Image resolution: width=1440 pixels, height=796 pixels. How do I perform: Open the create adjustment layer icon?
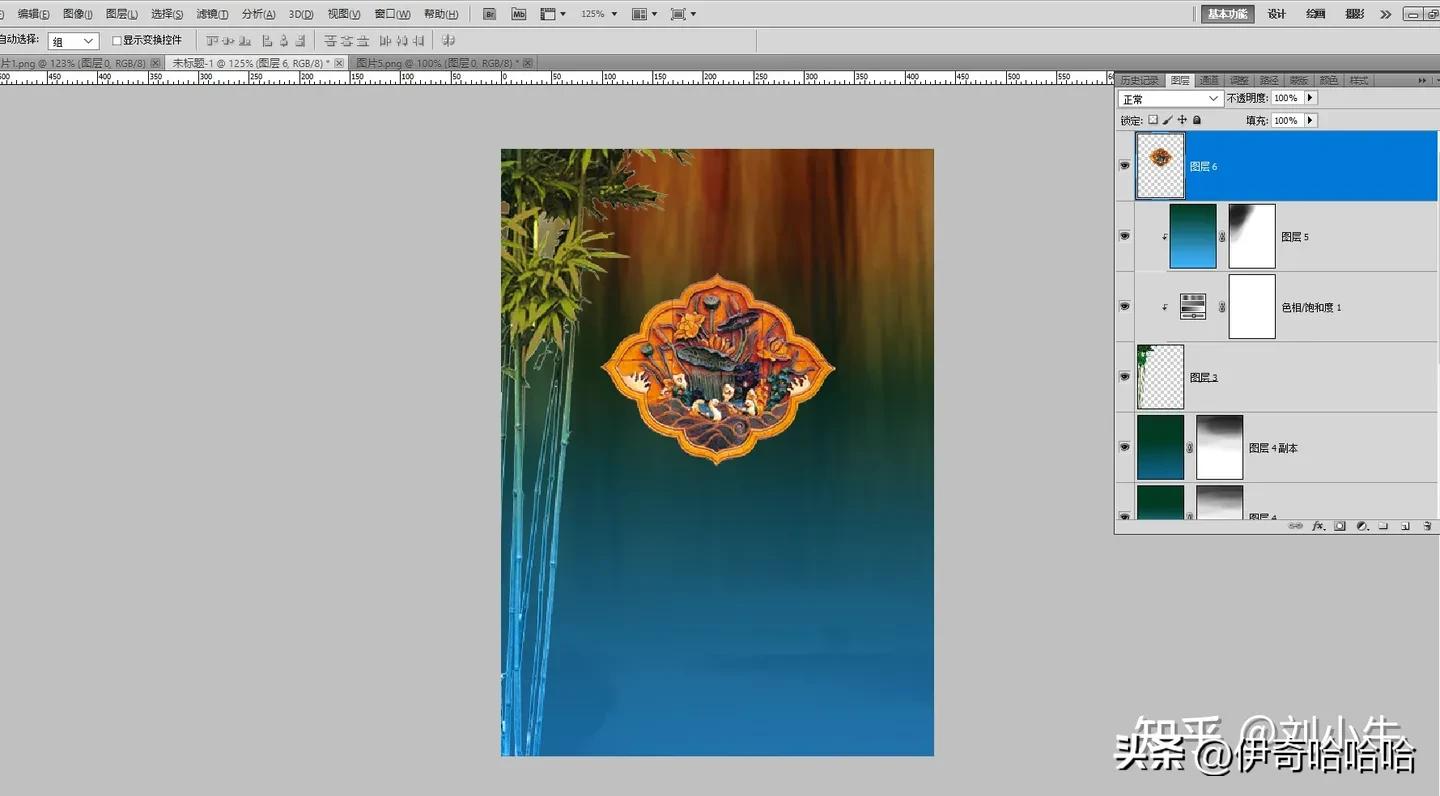(1362, 525)
